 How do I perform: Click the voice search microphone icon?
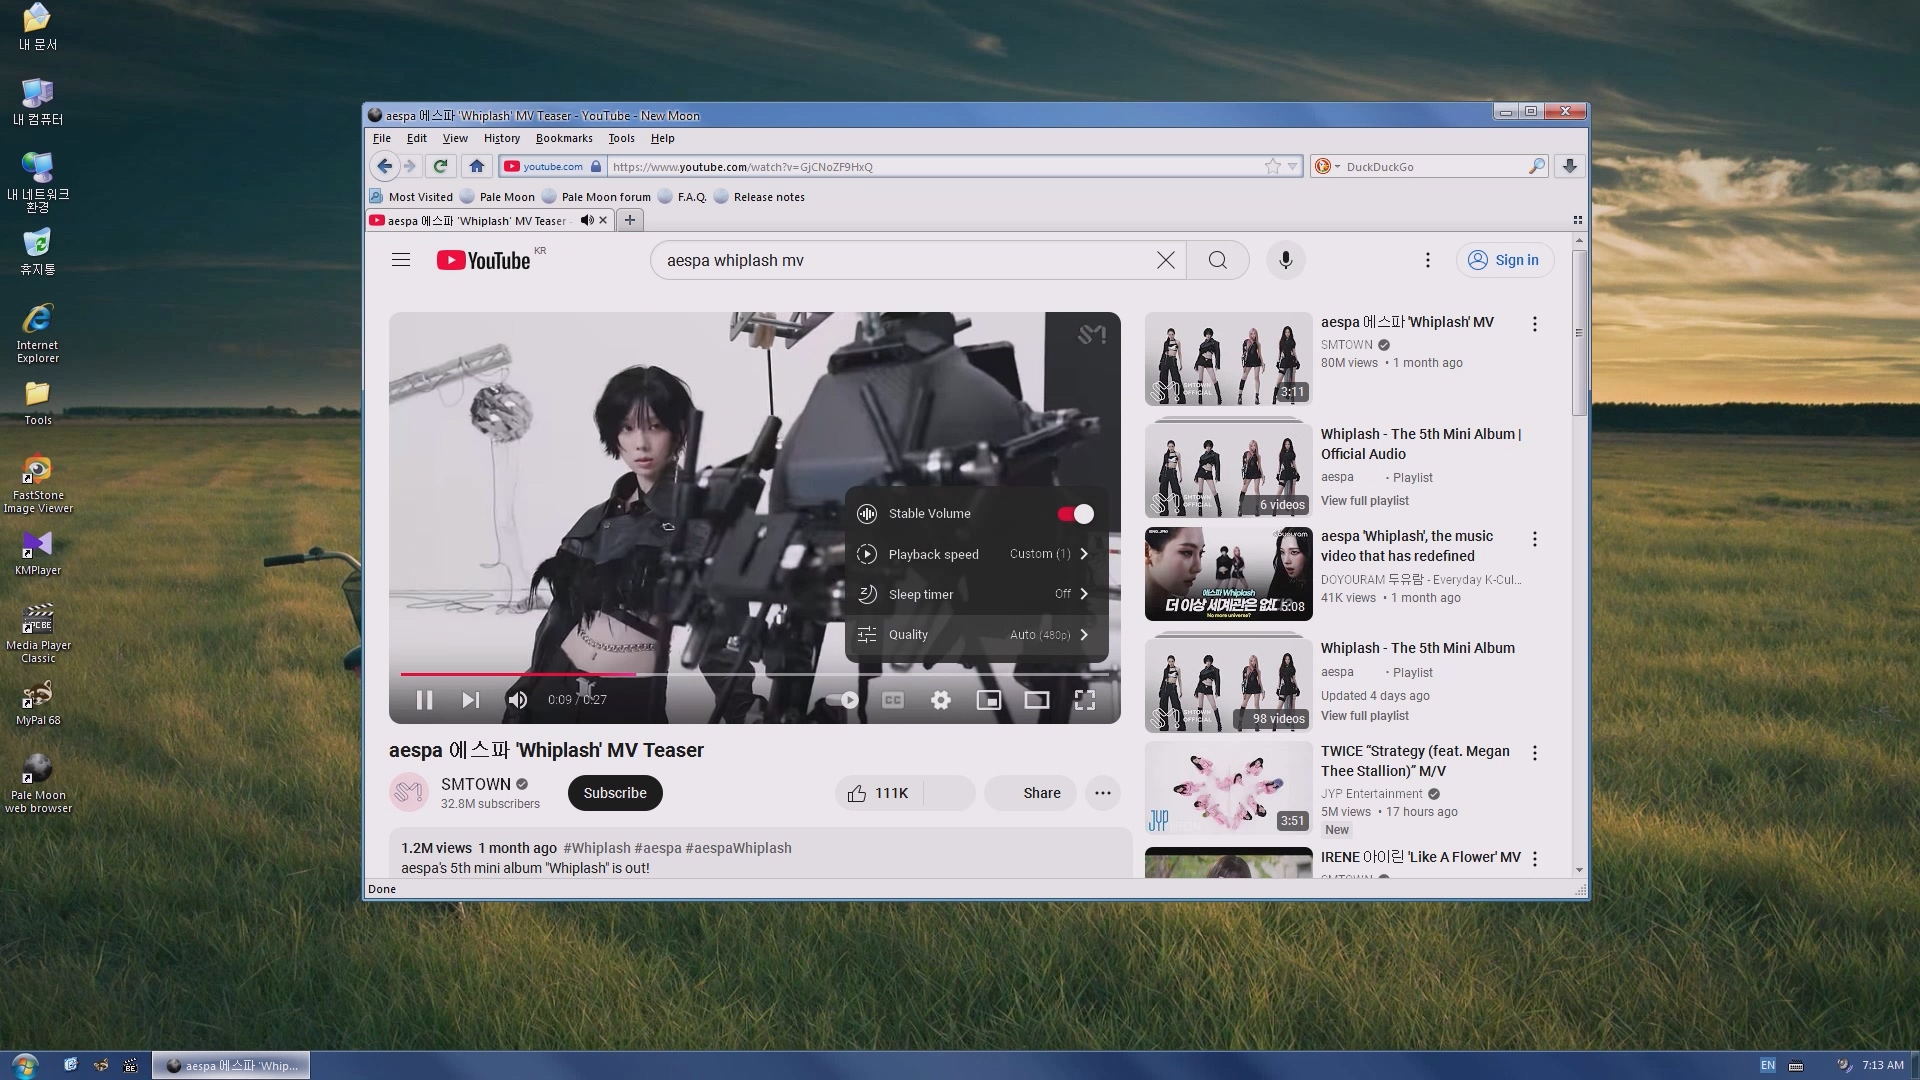click(1285, 260)
